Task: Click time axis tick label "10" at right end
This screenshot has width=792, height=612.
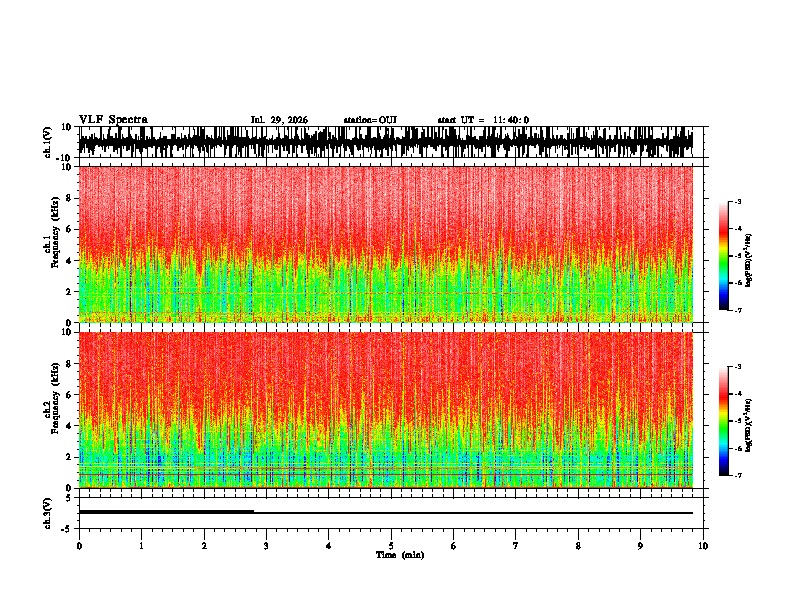Action: click(x=703, y=546)
